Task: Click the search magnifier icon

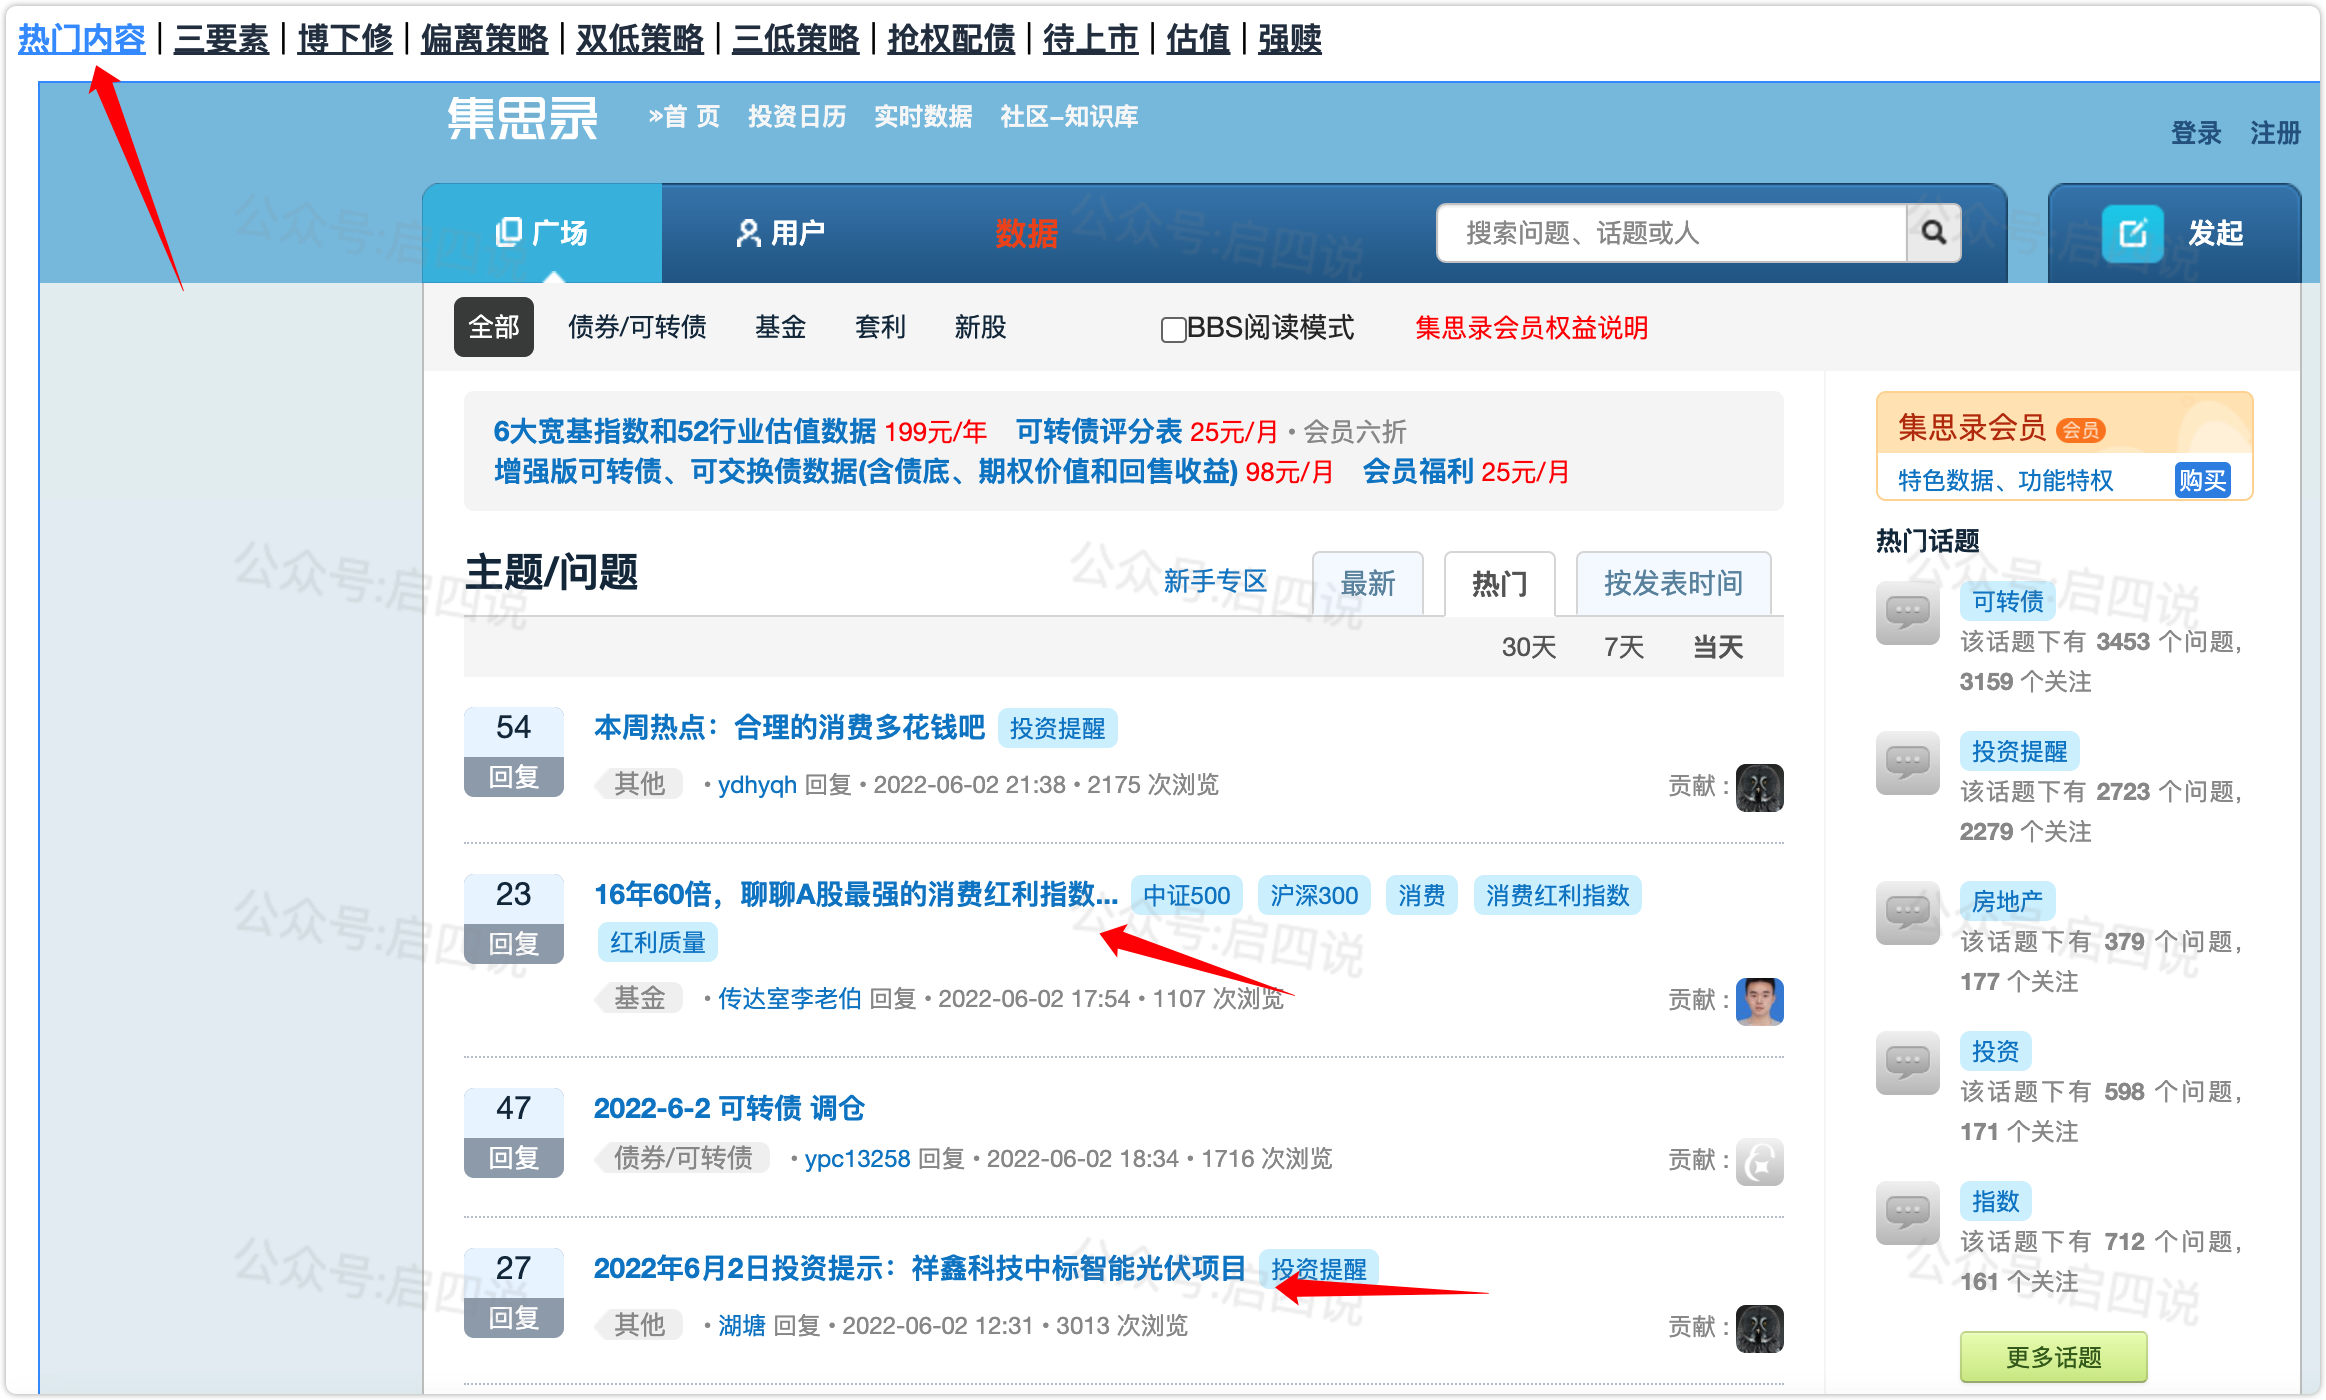Action: pos(1933,233)
